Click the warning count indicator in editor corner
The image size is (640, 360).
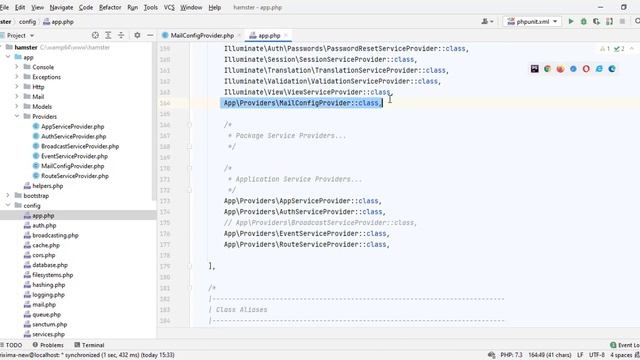coord(605,49)
